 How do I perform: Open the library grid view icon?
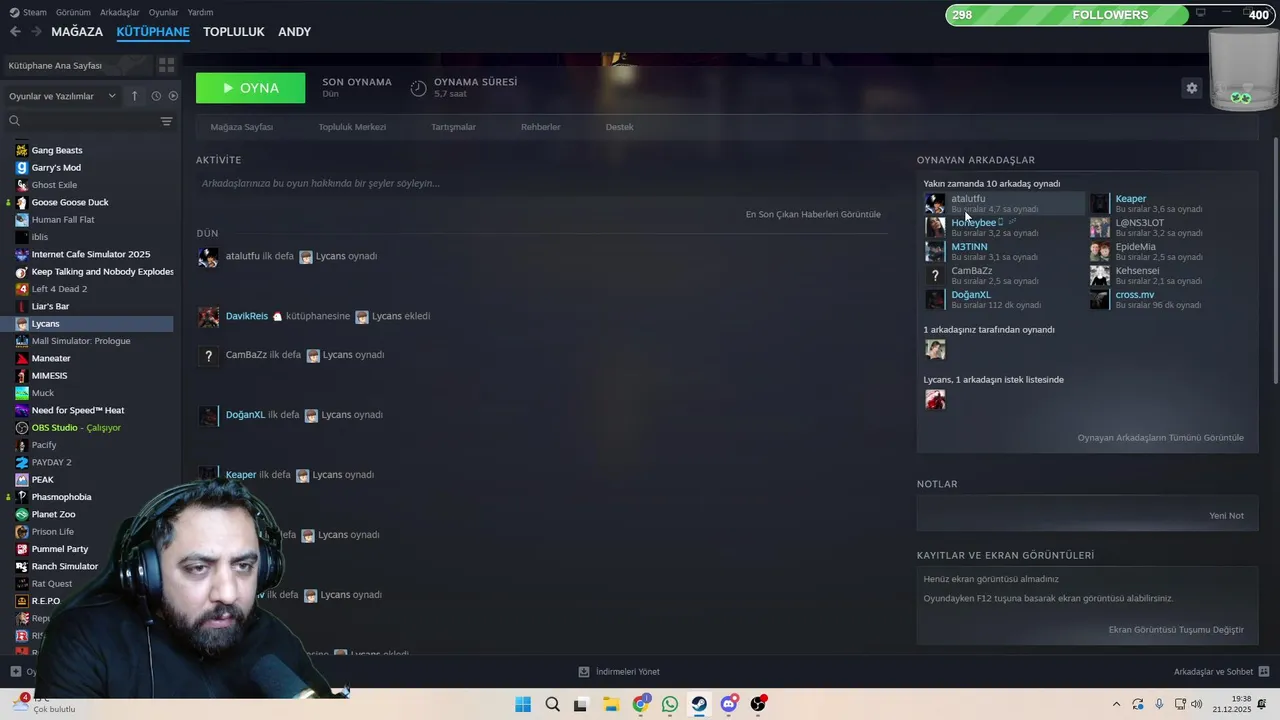(x=166, y=65)
